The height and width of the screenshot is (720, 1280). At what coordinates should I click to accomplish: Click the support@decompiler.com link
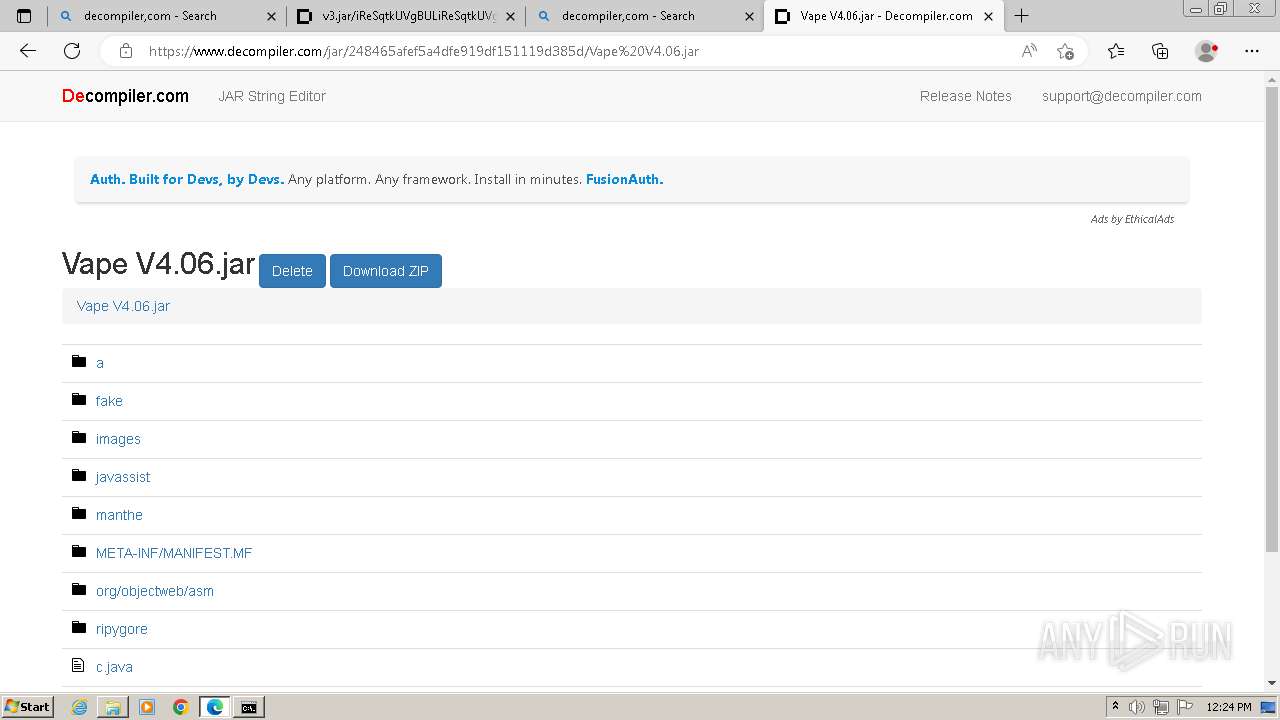click(x=1122, y=96)
